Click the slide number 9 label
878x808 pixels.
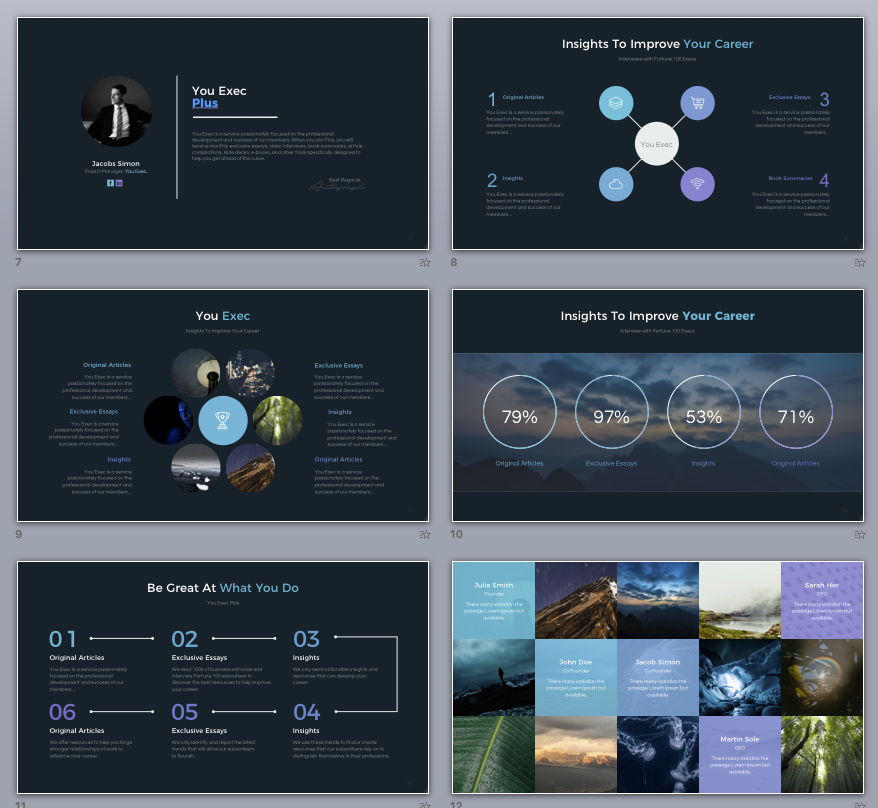click(18, 534)
